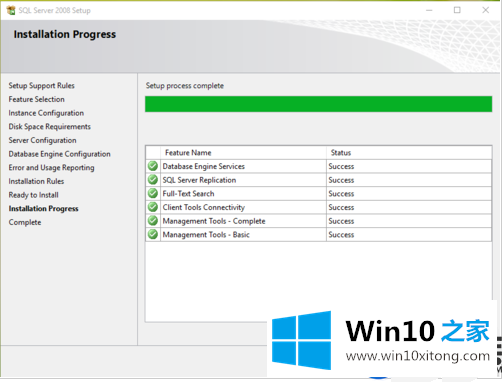
Task: Click the Feature Name column header
Action: point(188,153)
